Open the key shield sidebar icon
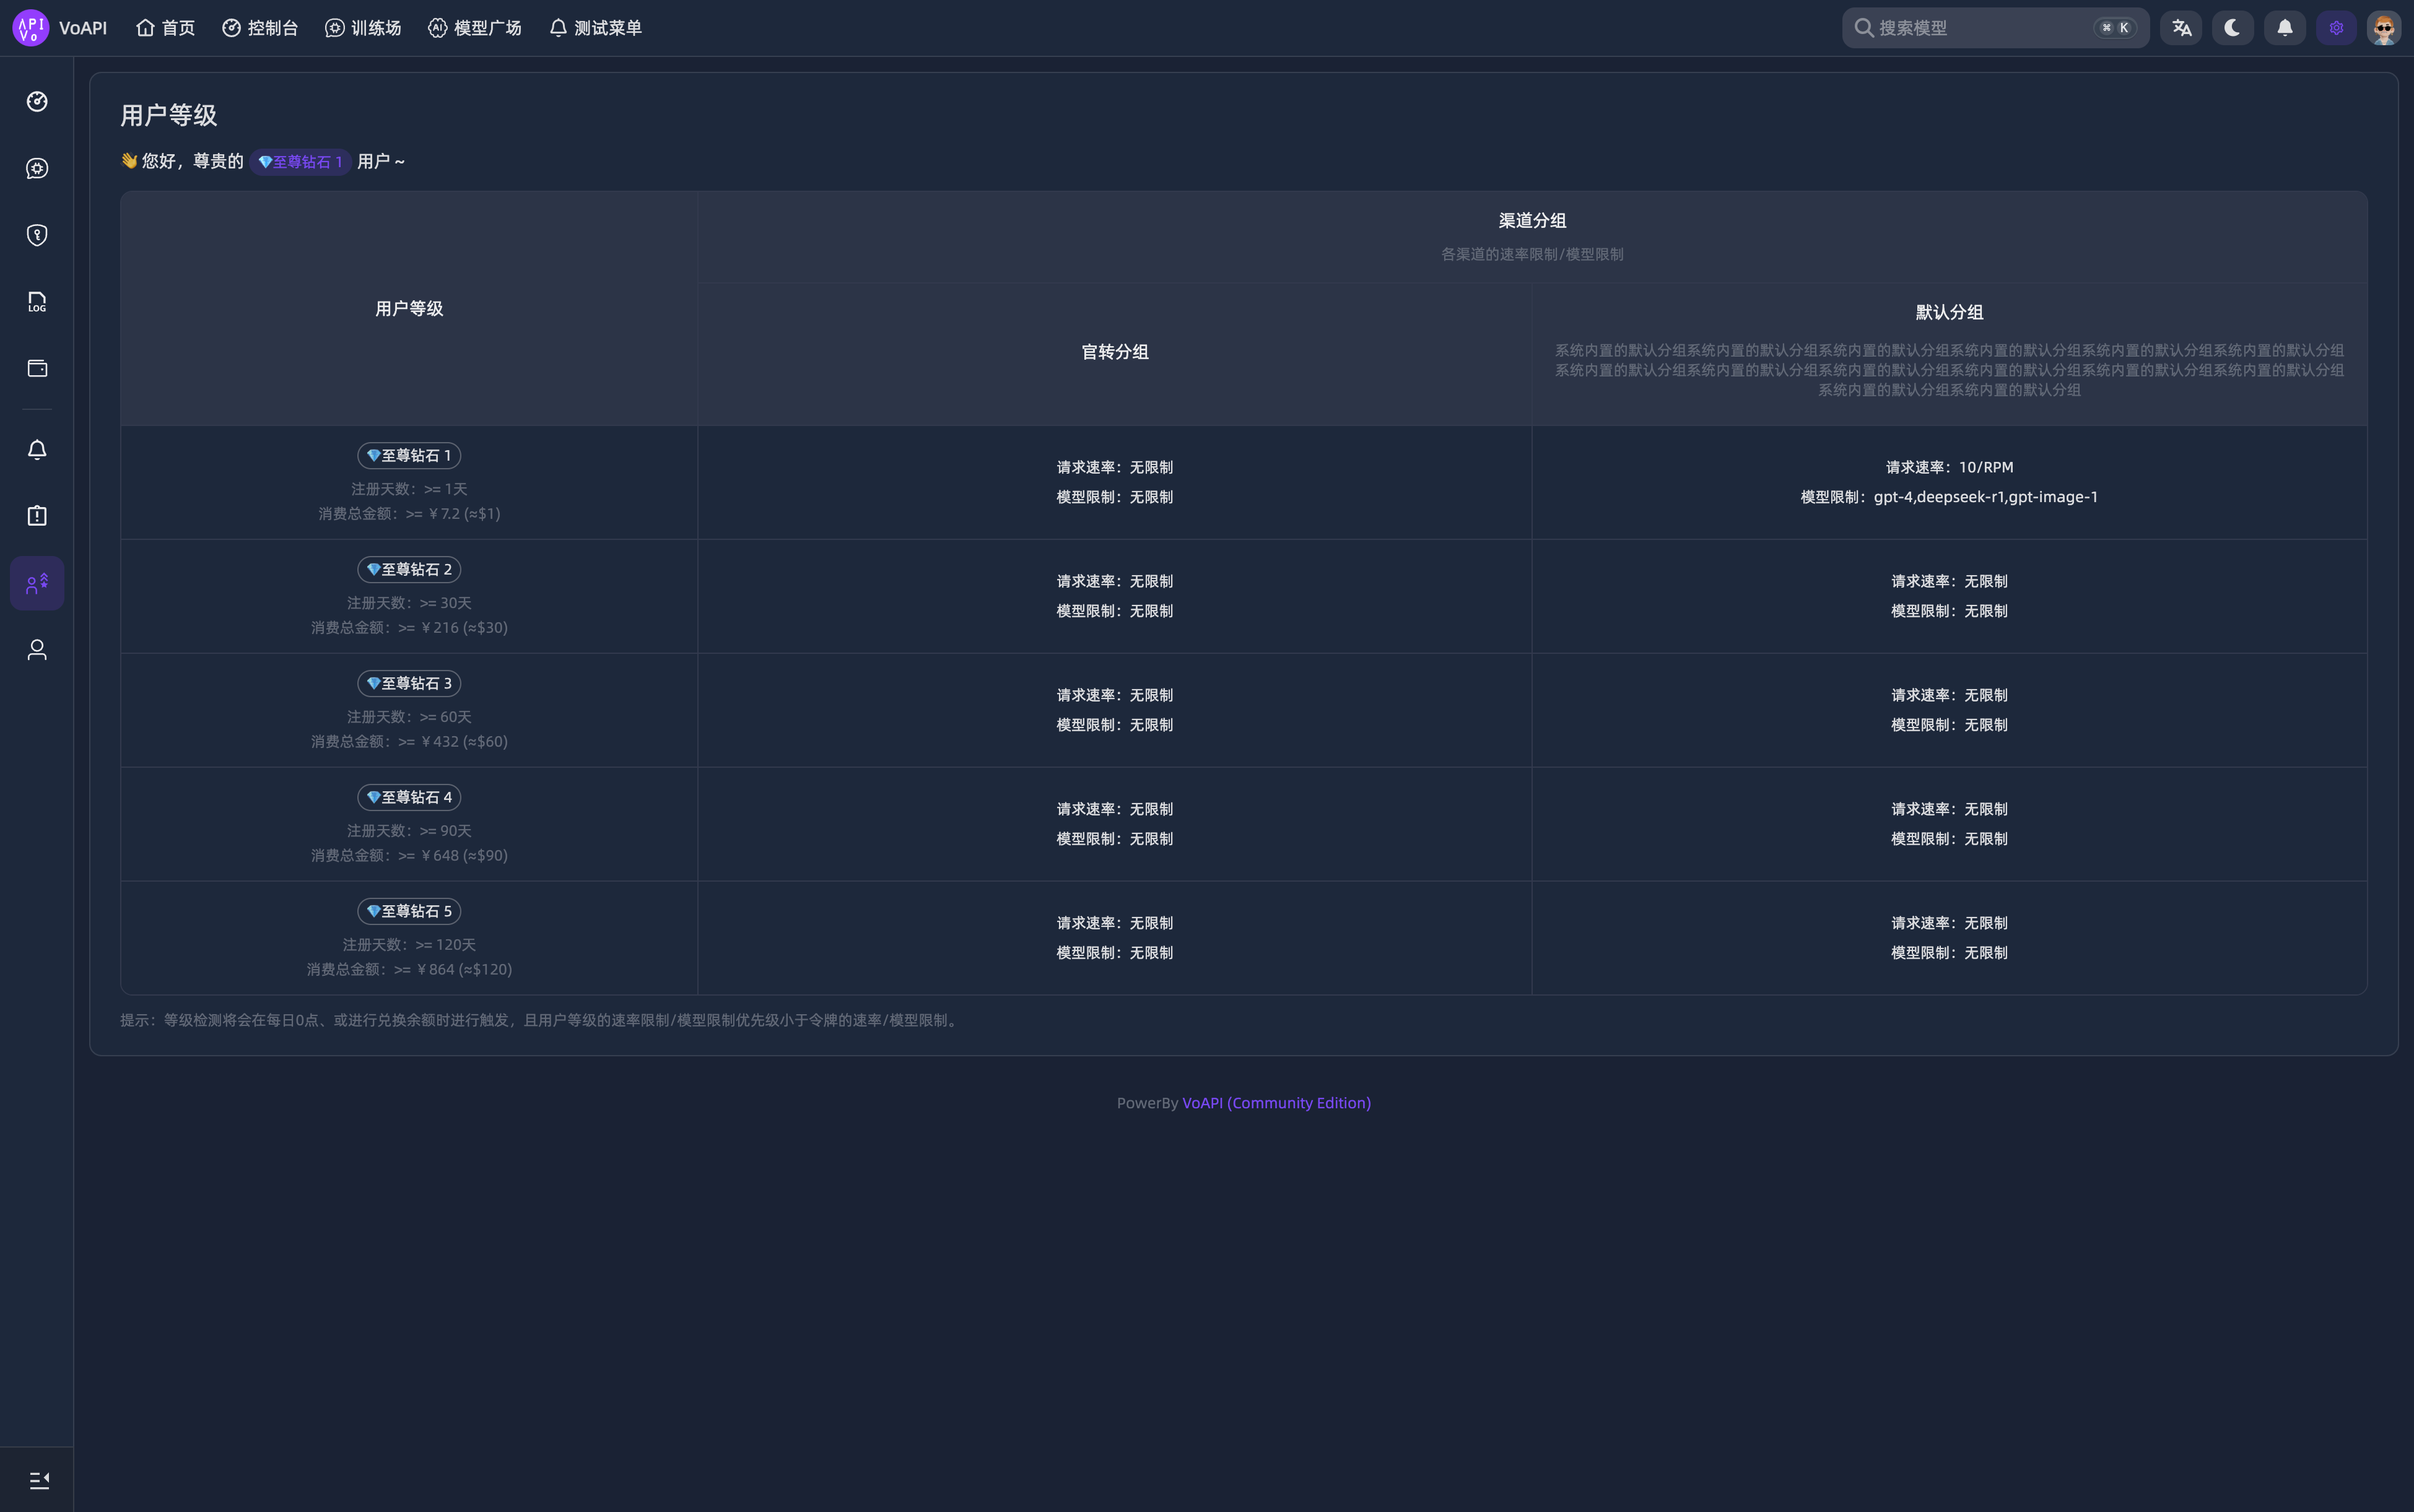Viewport: 2414px width, 1512px height. click(x=37, y=235)
